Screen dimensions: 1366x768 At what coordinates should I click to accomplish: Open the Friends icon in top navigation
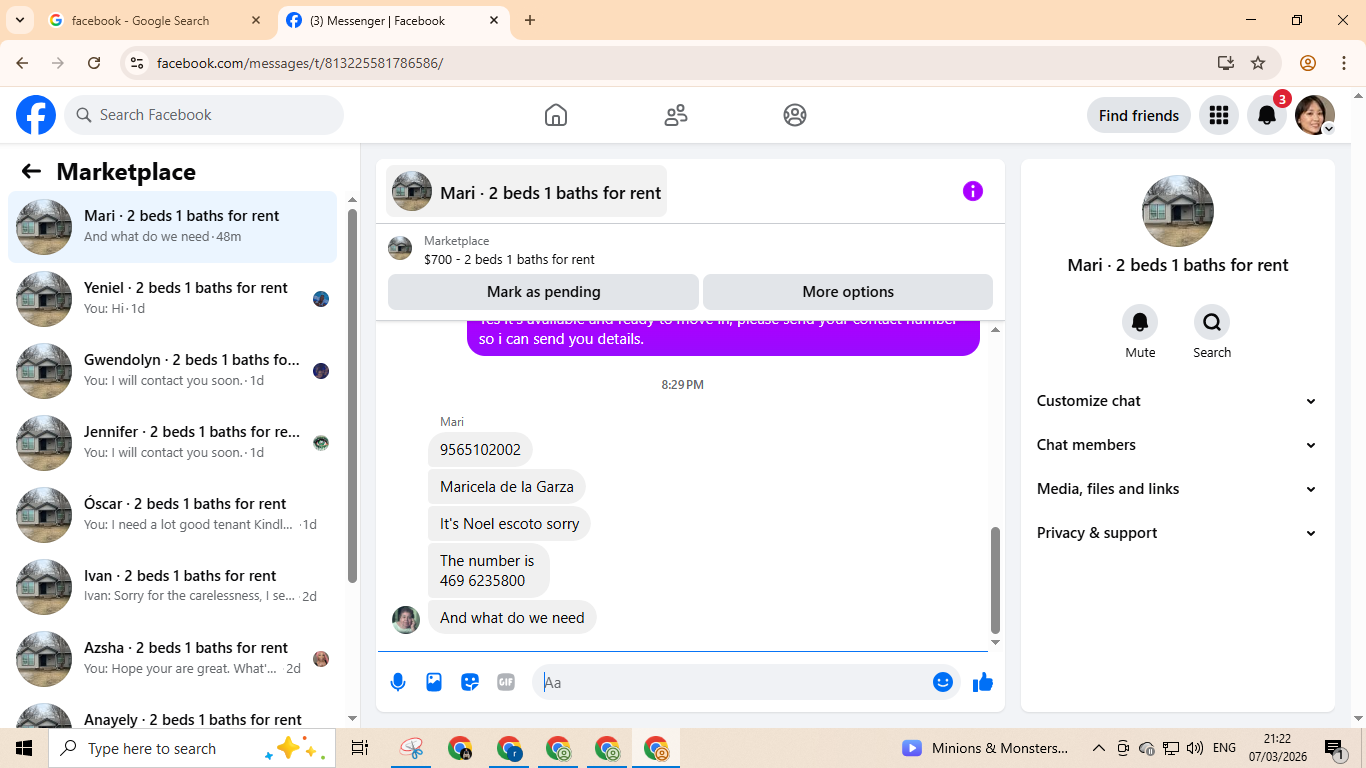click(676, 115)
